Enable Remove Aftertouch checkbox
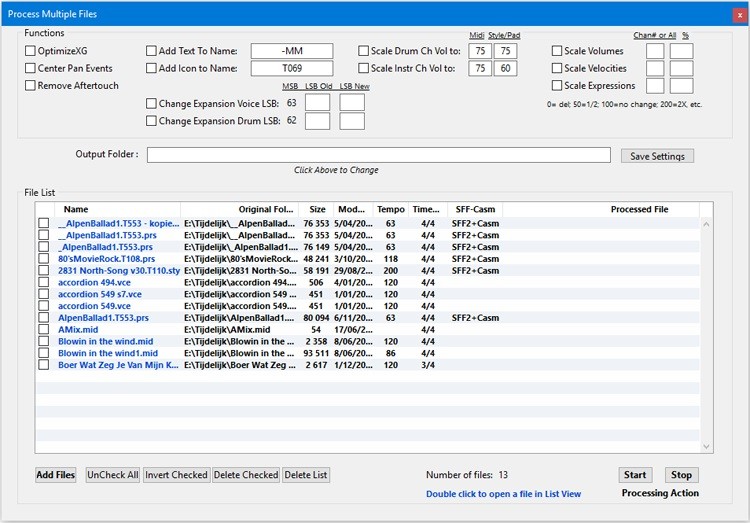This screenshot has width=750, height=523. click(30, 85)
